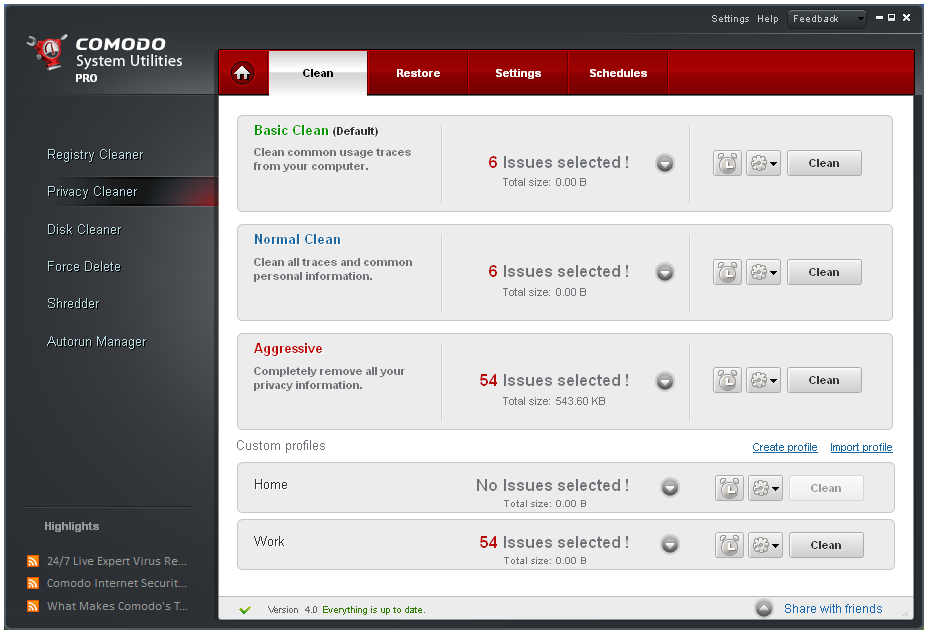Image resolution: width=928 pixels, height=634 pixels.
Task: Collapse the Share with friends panel arrow
Action: coord(763,608)
